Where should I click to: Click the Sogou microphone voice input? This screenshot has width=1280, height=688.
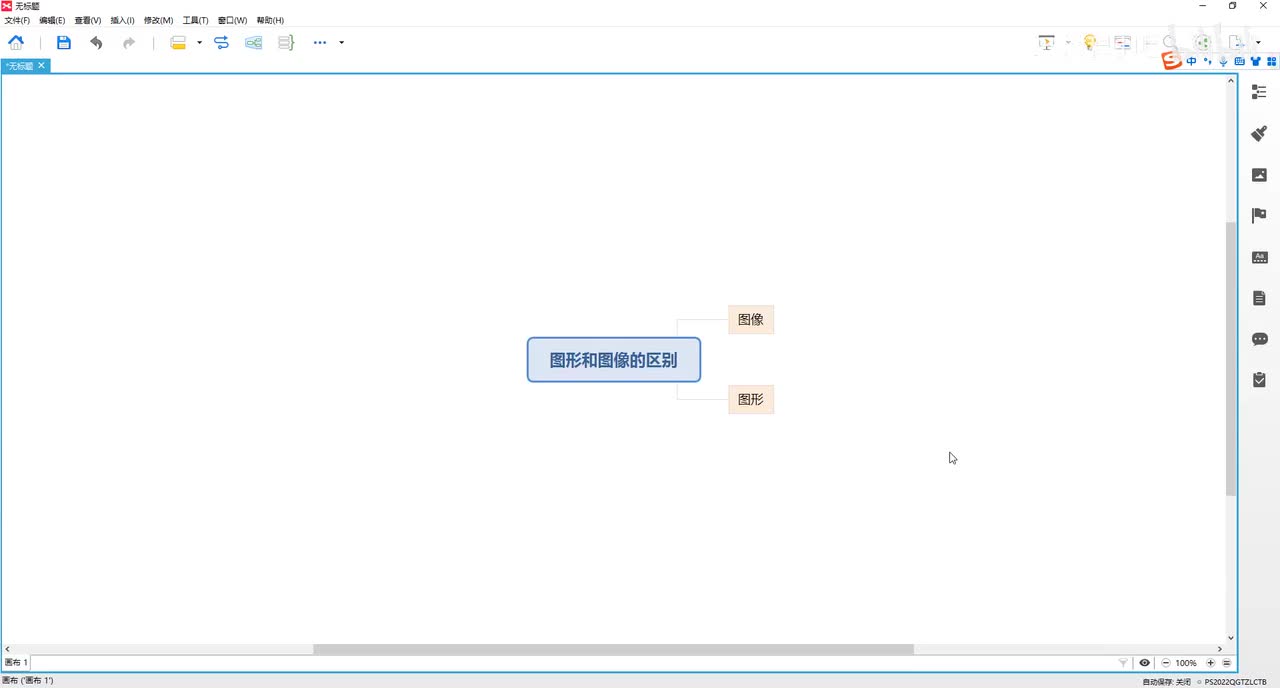[x=1223, y=62]
